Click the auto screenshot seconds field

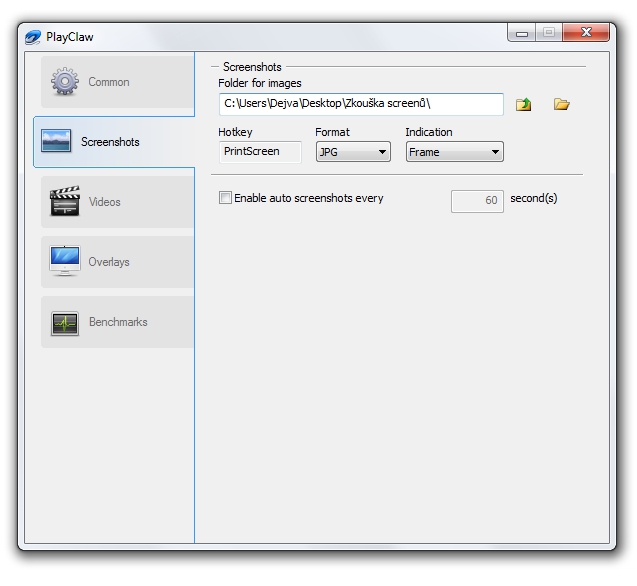[x=477, y=200]
